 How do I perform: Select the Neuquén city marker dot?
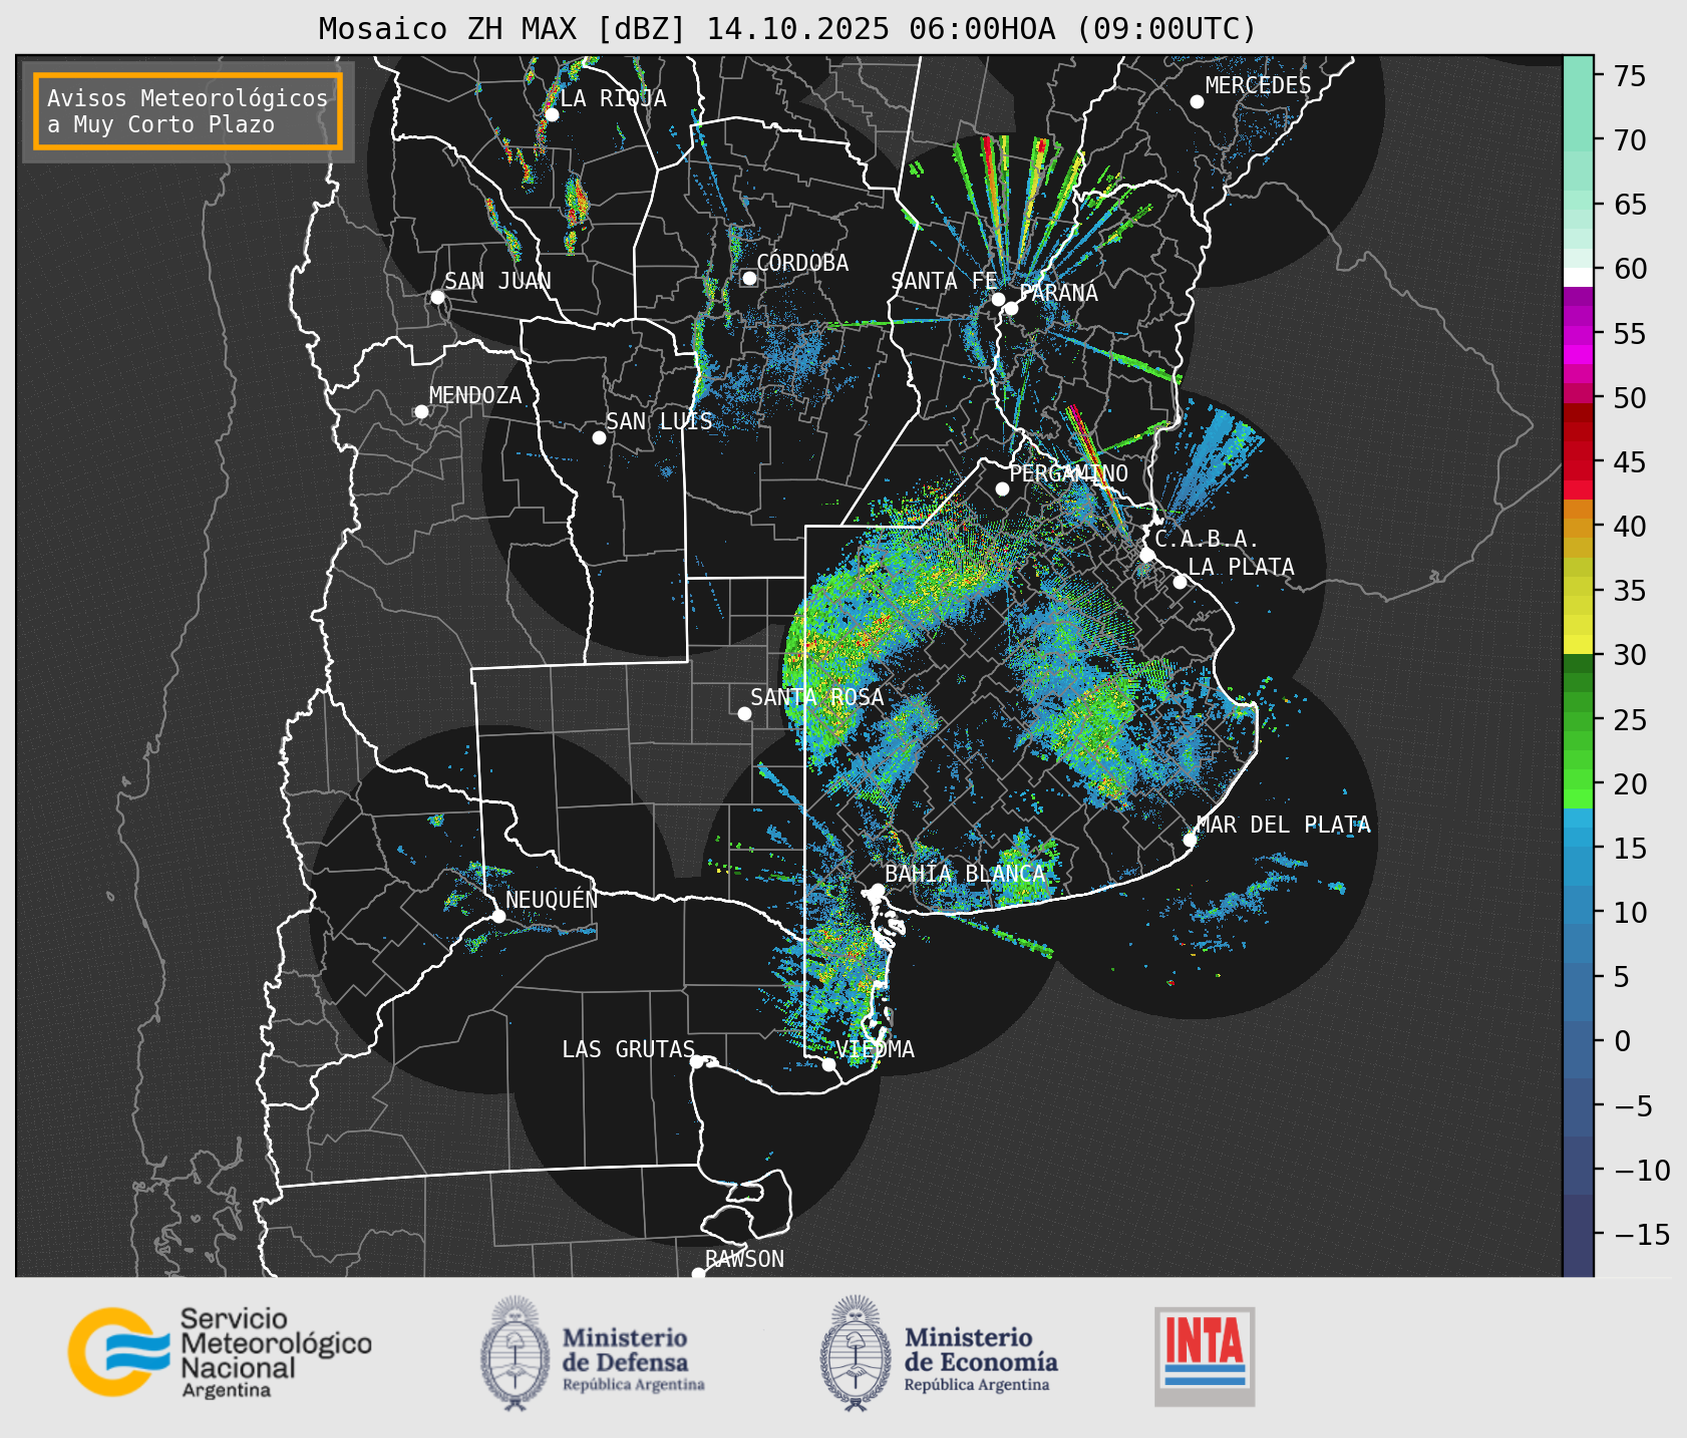pos(498,916)
